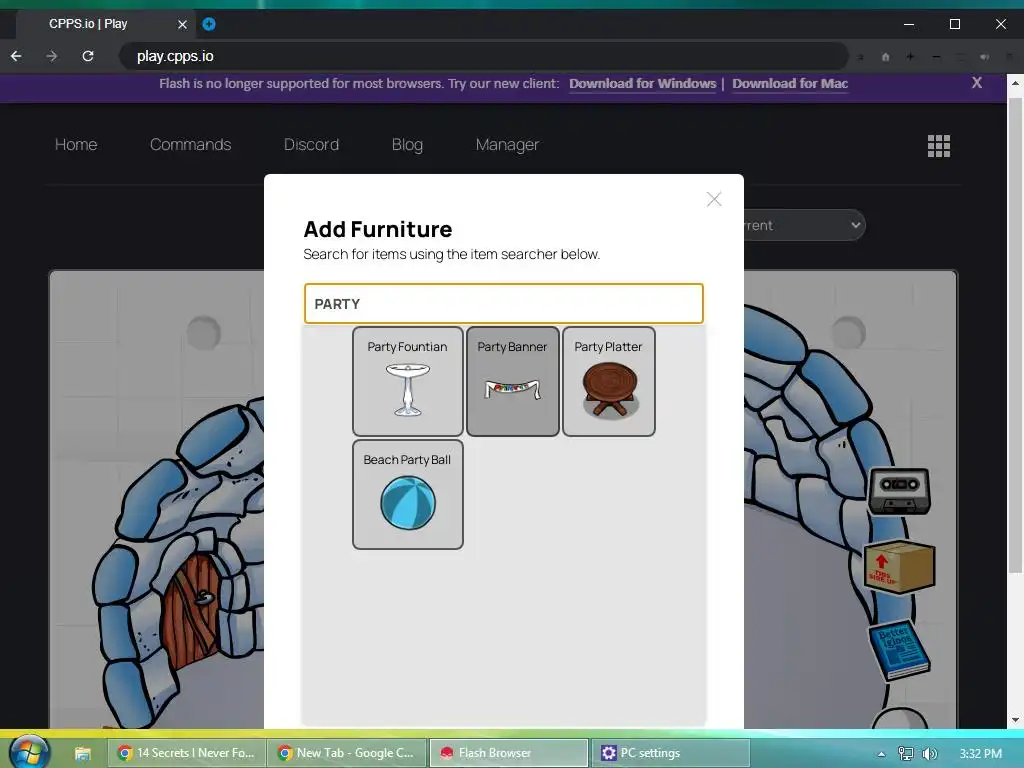Click the page scrollbar
The height and width of the screenshot is (768, 1024).
(1015, 336)
